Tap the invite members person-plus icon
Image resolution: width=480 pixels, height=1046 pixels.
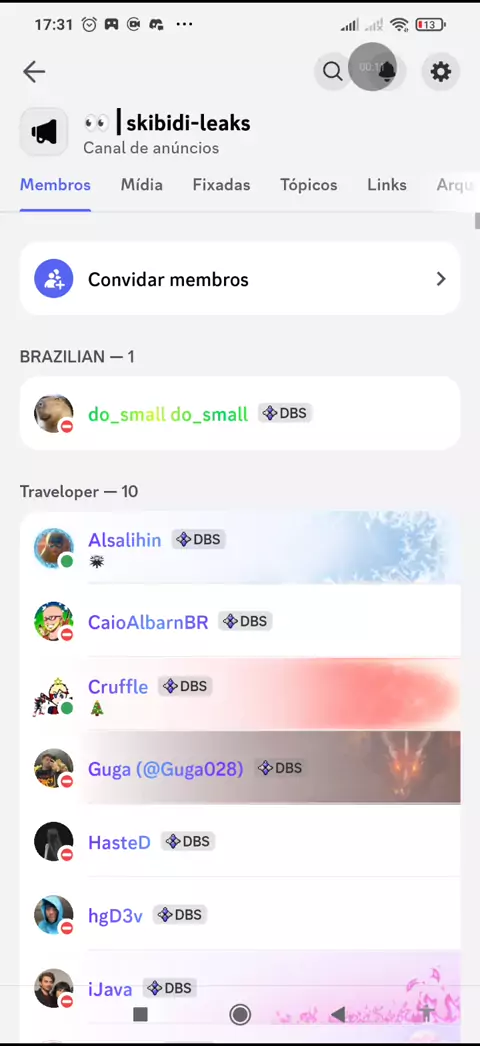click(53, 279)
